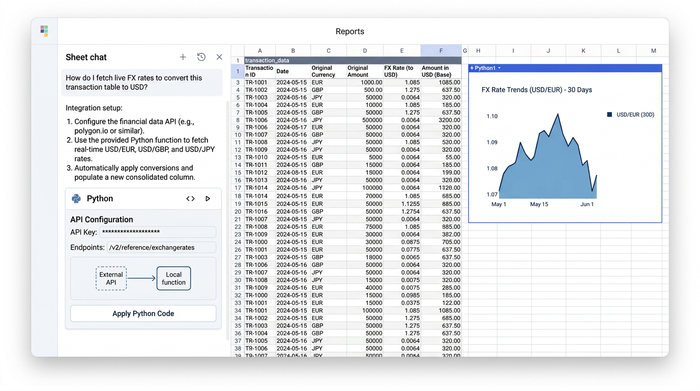This screenshot has height=391, width=700.
Task: Click the Python logo icon
Action: pyautogui.click(x=76, y=199)
